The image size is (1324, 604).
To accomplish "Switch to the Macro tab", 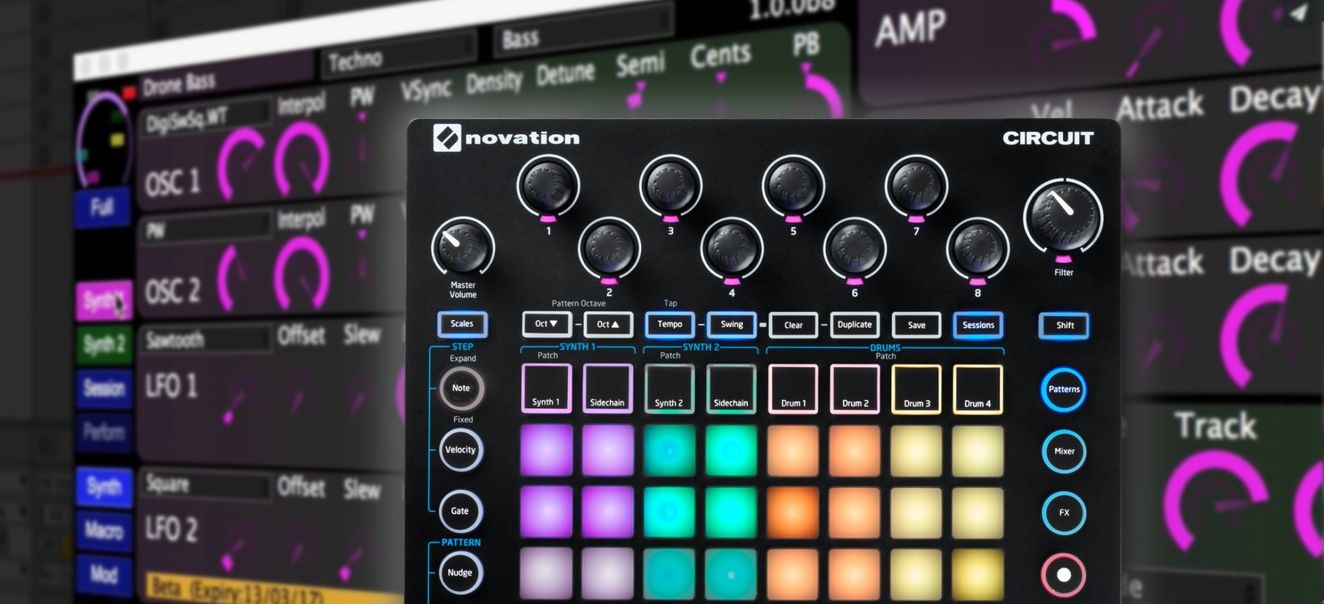I will coord(104,531).
